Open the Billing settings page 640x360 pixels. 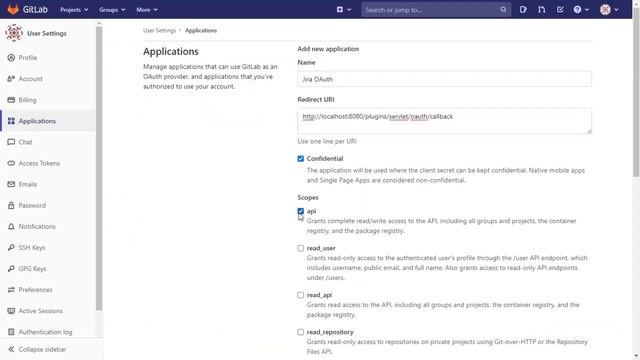pyautogui.click(x=27, y=100)
